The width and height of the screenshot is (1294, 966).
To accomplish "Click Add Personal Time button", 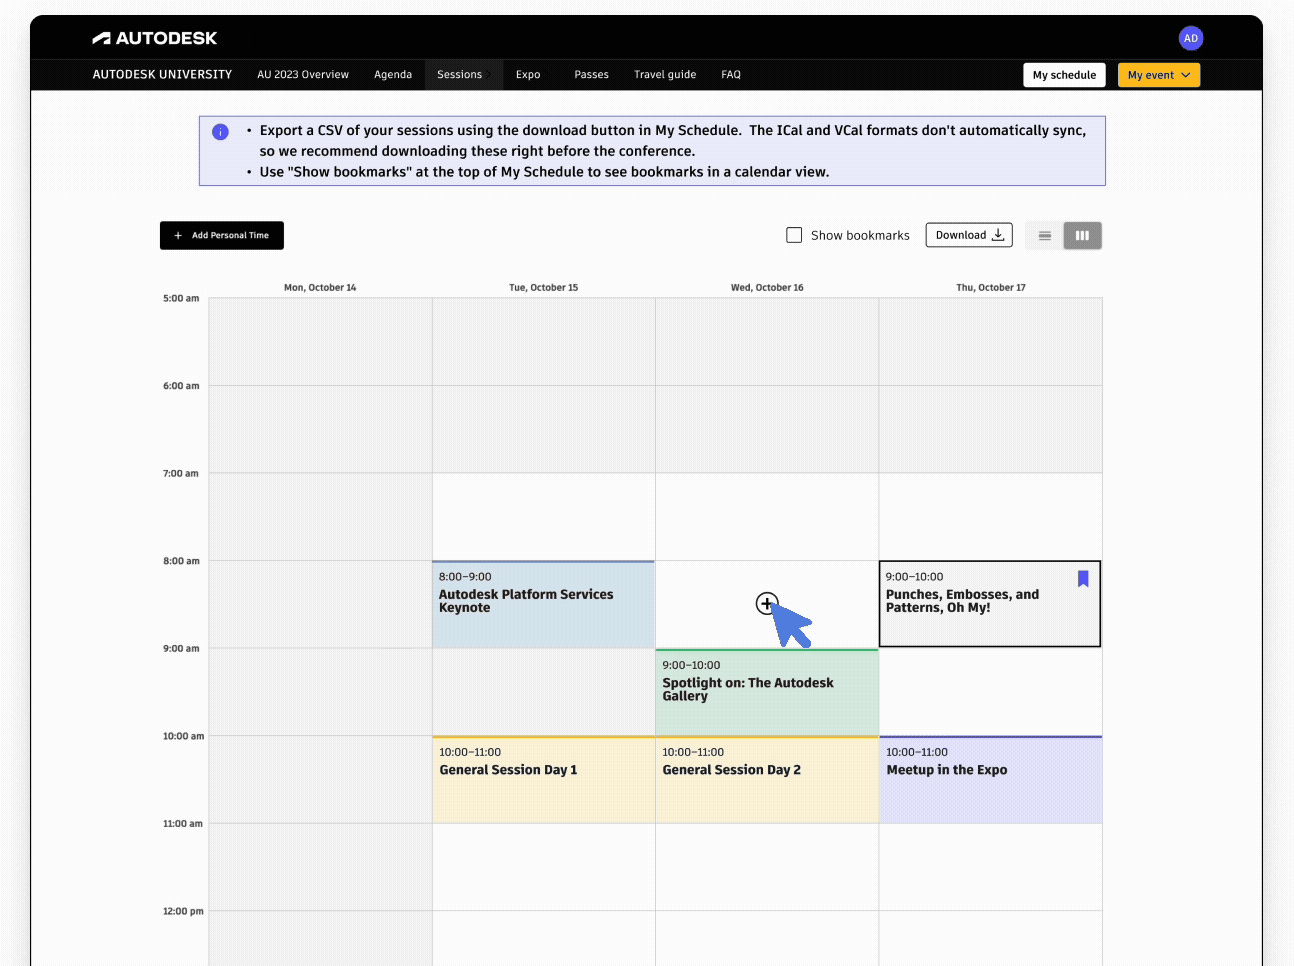I will [222, 235].
